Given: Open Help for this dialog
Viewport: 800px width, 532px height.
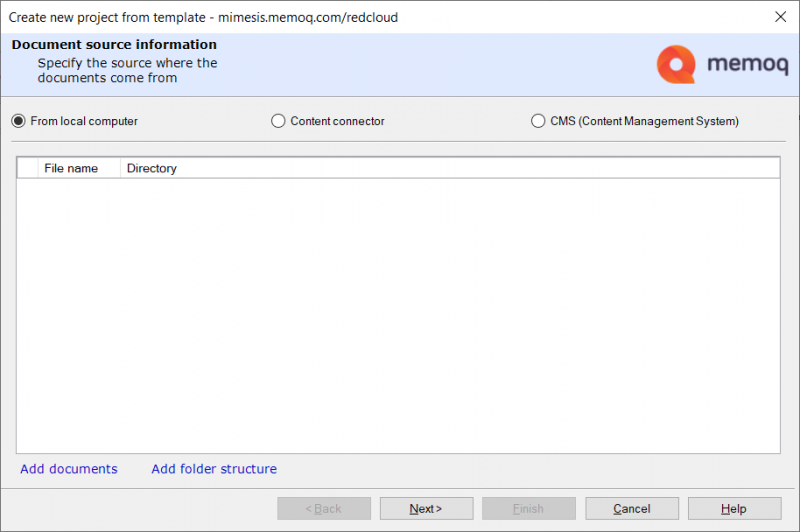Looking at the screenshot, I should click(734, 509).
